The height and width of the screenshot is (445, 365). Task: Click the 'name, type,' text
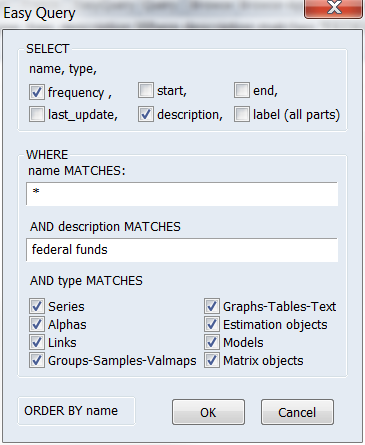(63, 69)
